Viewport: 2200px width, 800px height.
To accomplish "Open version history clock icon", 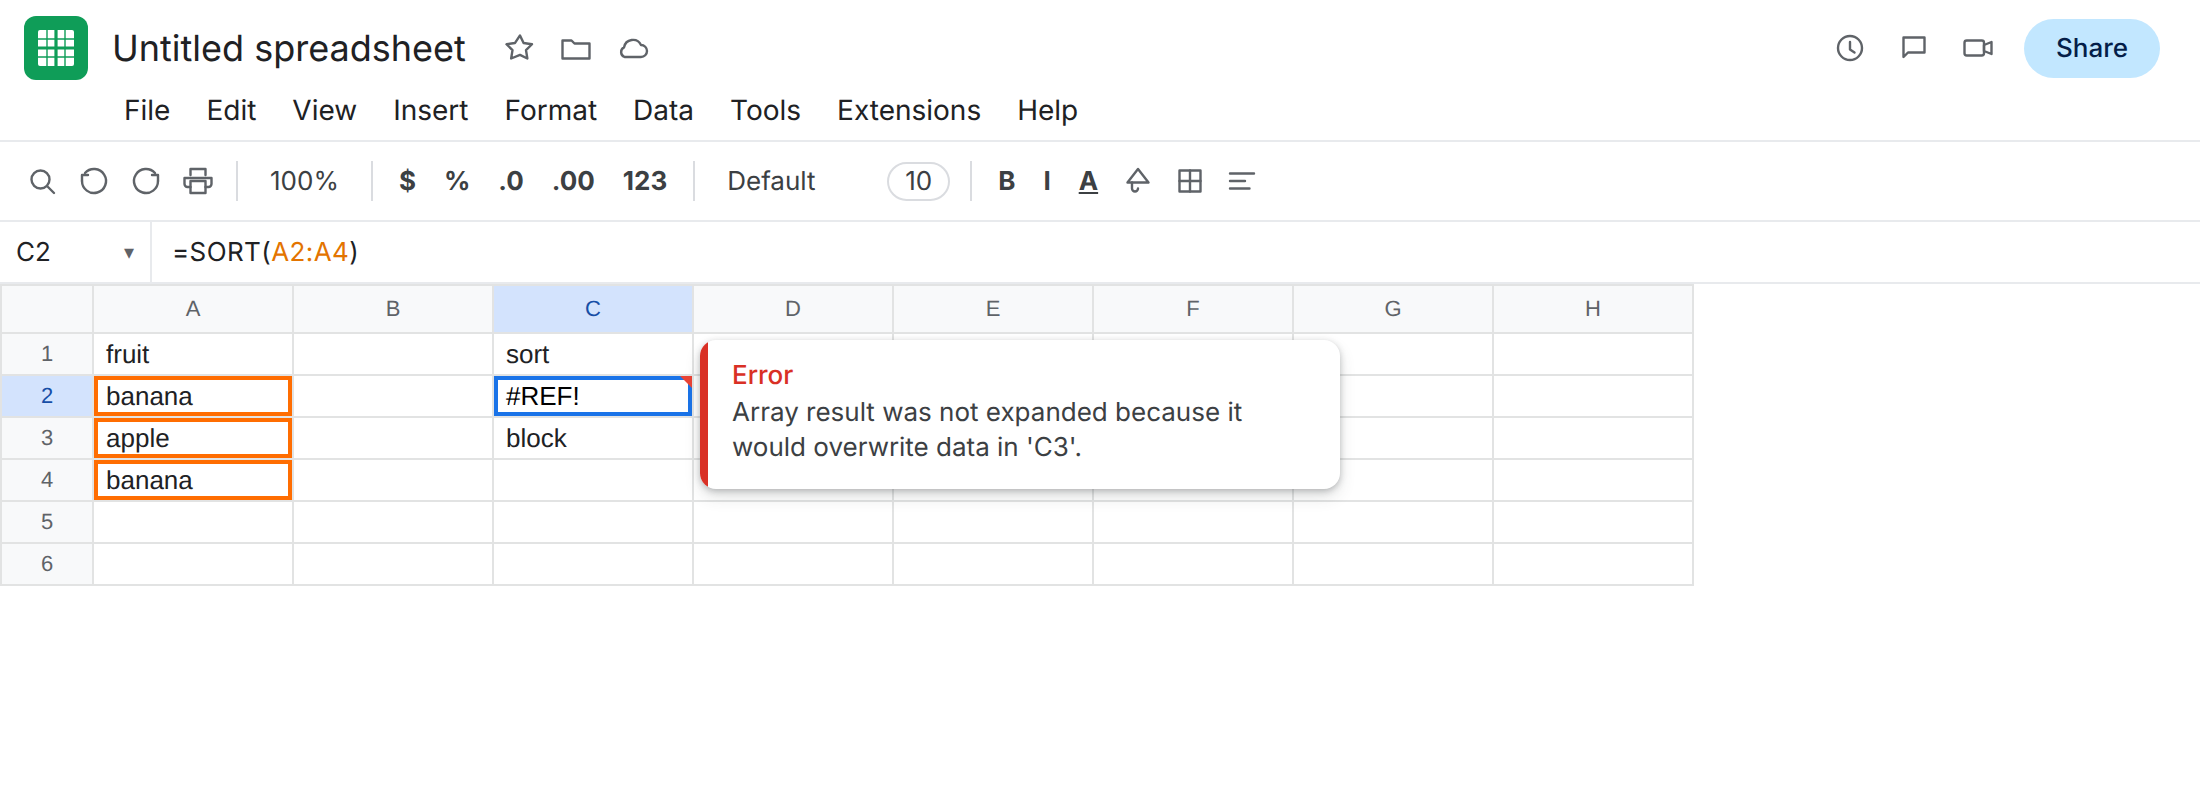I will tap(1850, 48).
